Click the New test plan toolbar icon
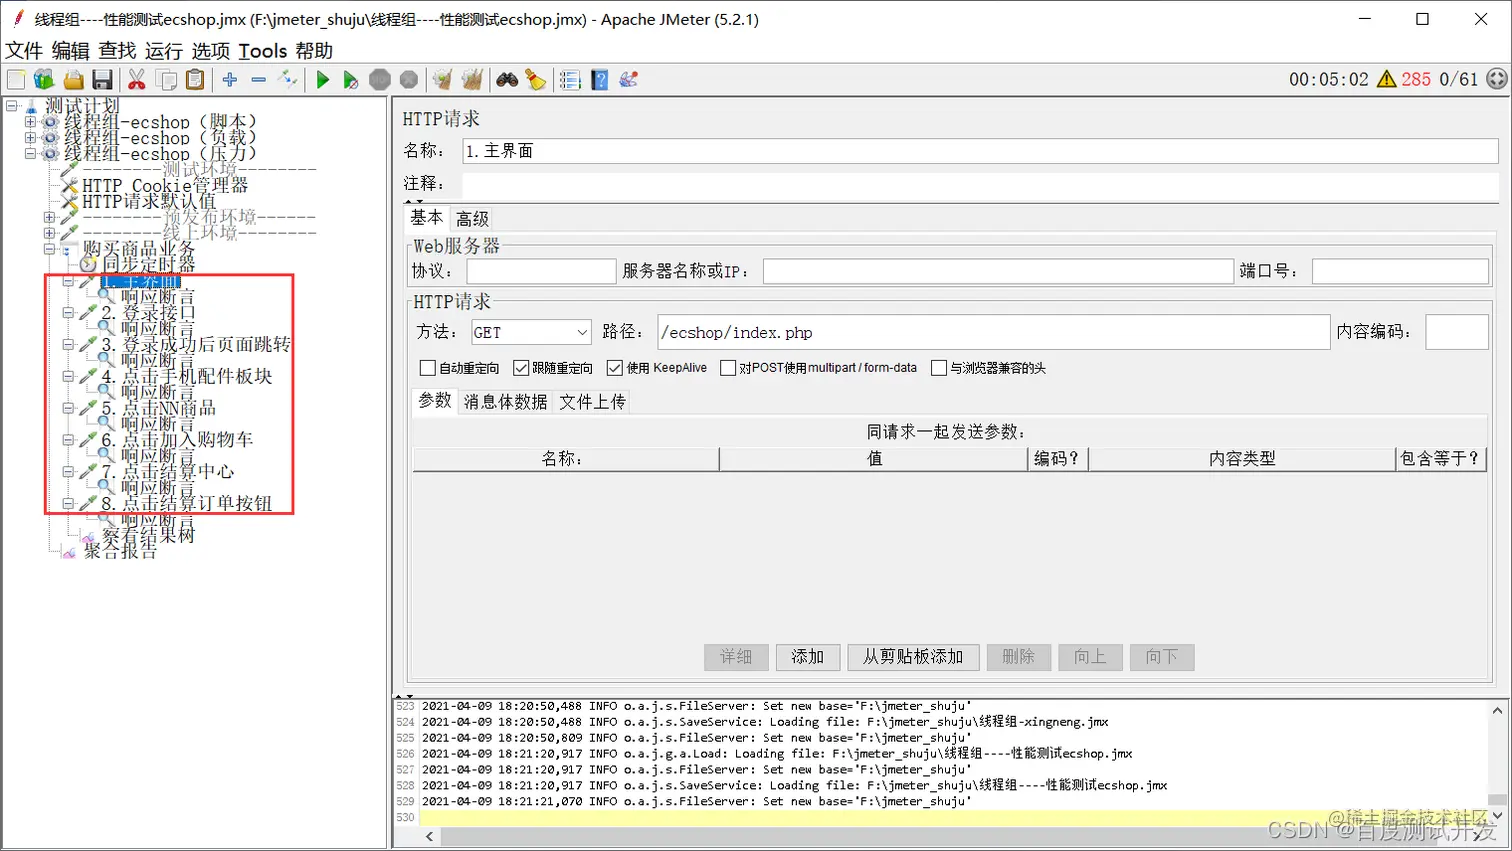 [x=16, y=80]
